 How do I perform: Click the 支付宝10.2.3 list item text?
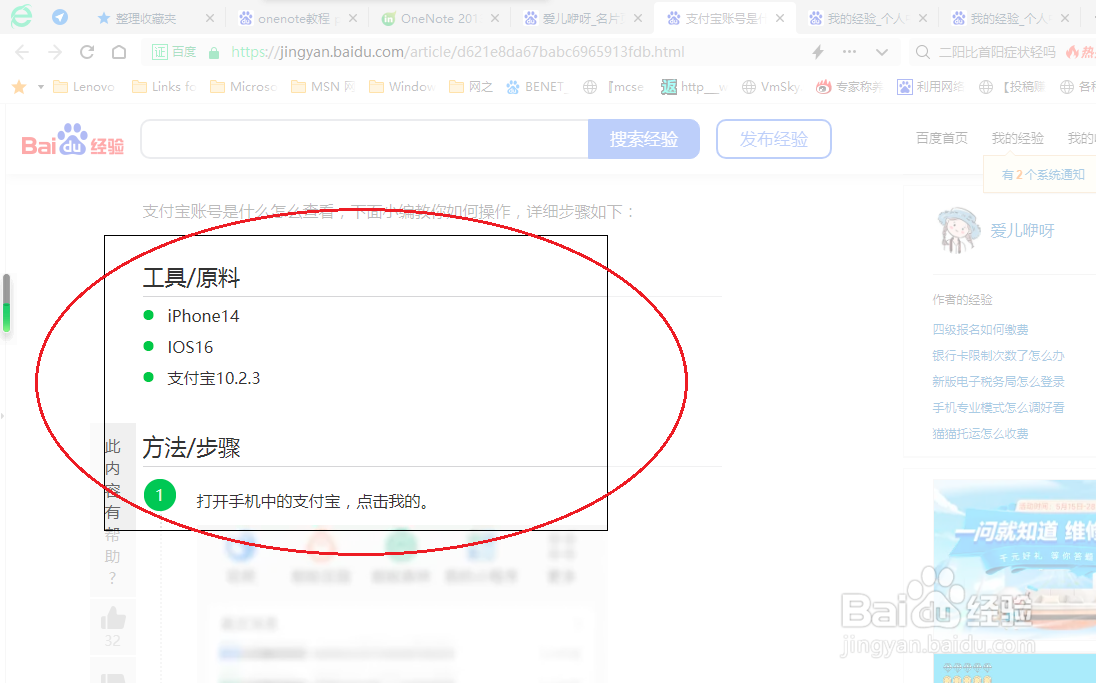213,378
